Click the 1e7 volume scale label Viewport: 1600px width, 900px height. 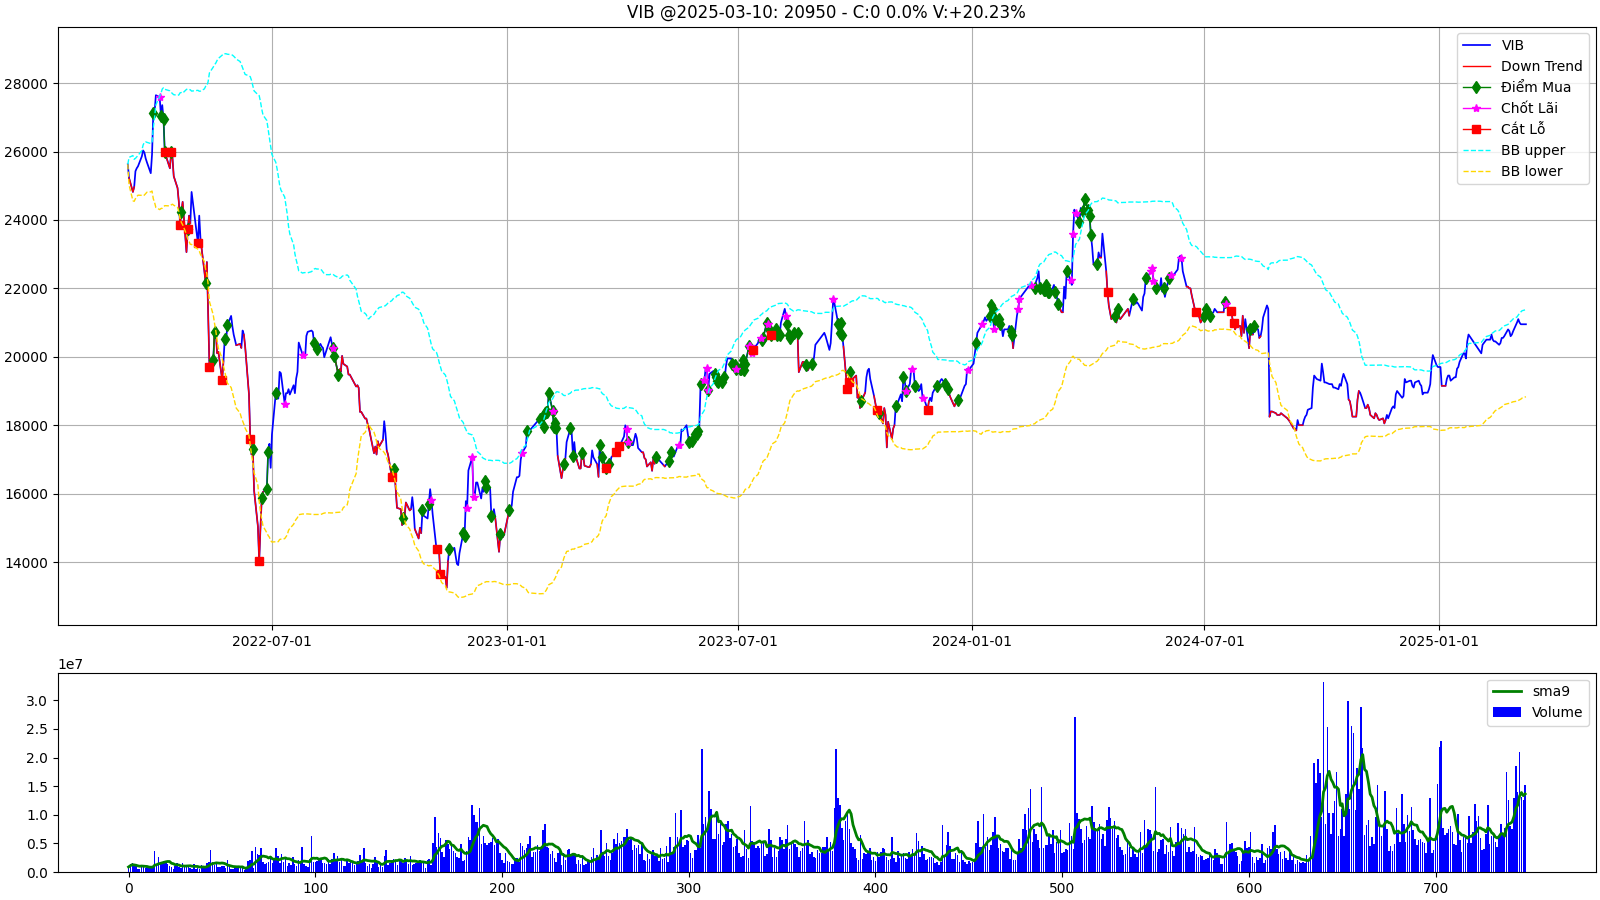pyautogui.click(x=70, y=664)
